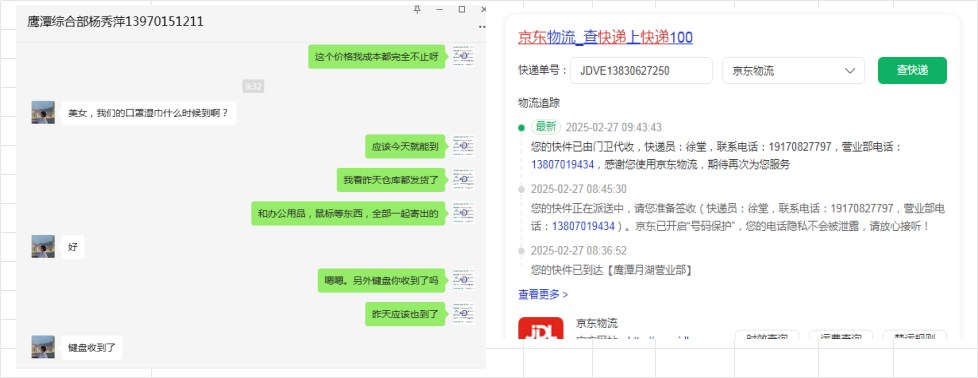Click avatar next to '我看昨天仓库都发货了' message
This screenshot has height=378, width=978.
coord(463,180)
